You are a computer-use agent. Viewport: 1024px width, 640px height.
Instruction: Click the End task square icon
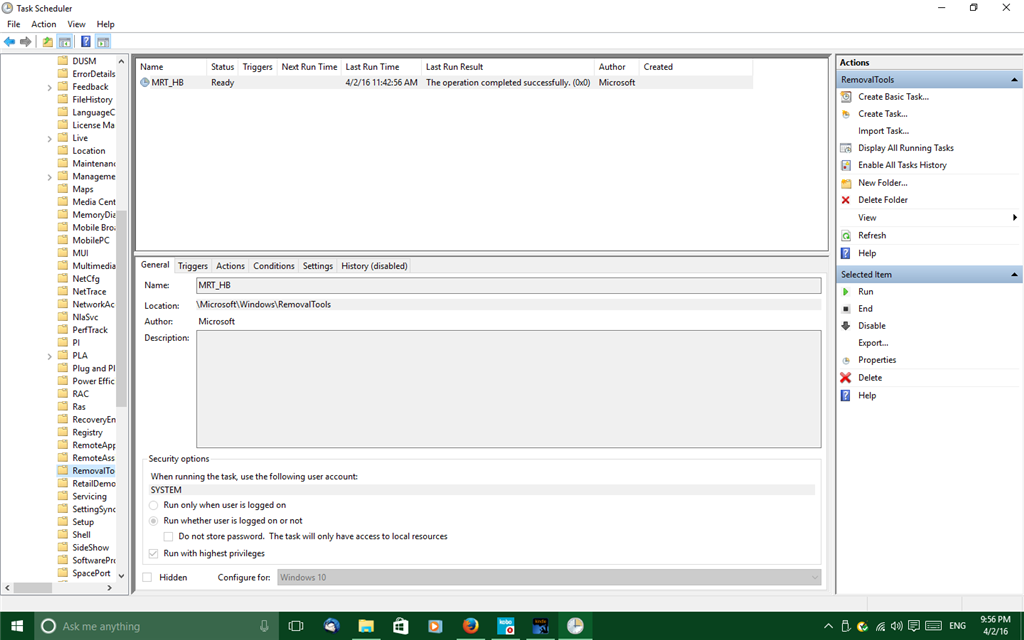point(846,309)
